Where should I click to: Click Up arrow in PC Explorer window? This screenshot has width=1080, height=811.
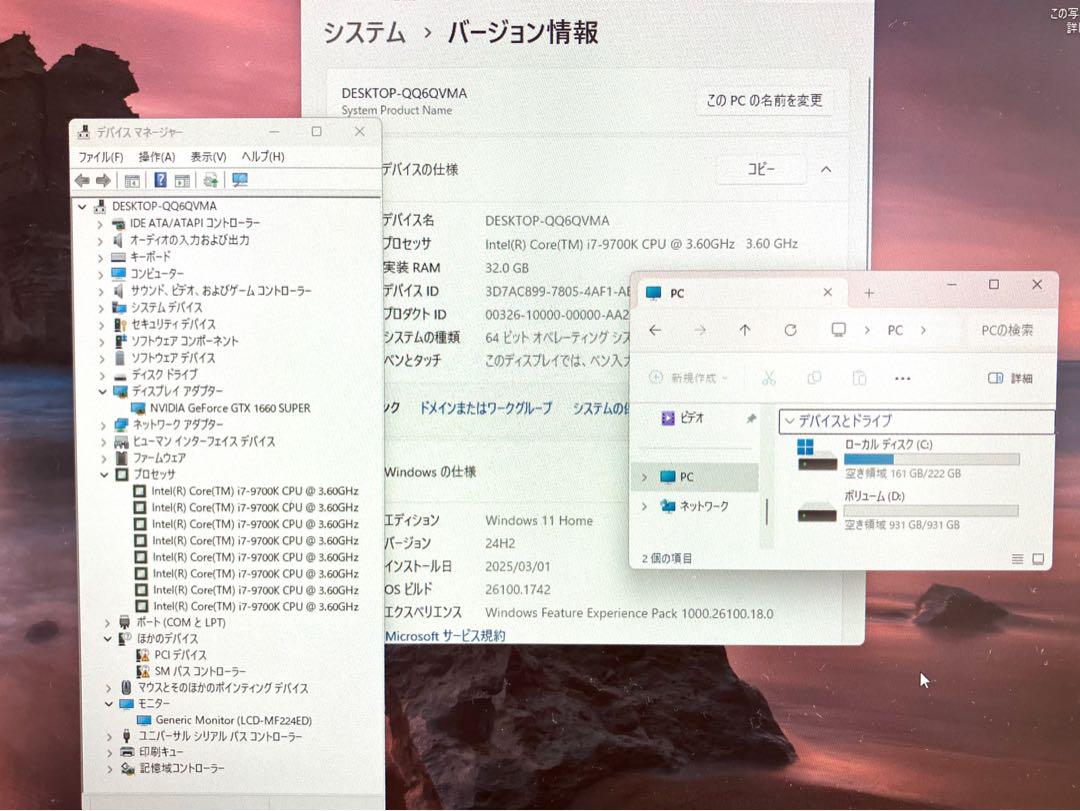tap(745, 331)
